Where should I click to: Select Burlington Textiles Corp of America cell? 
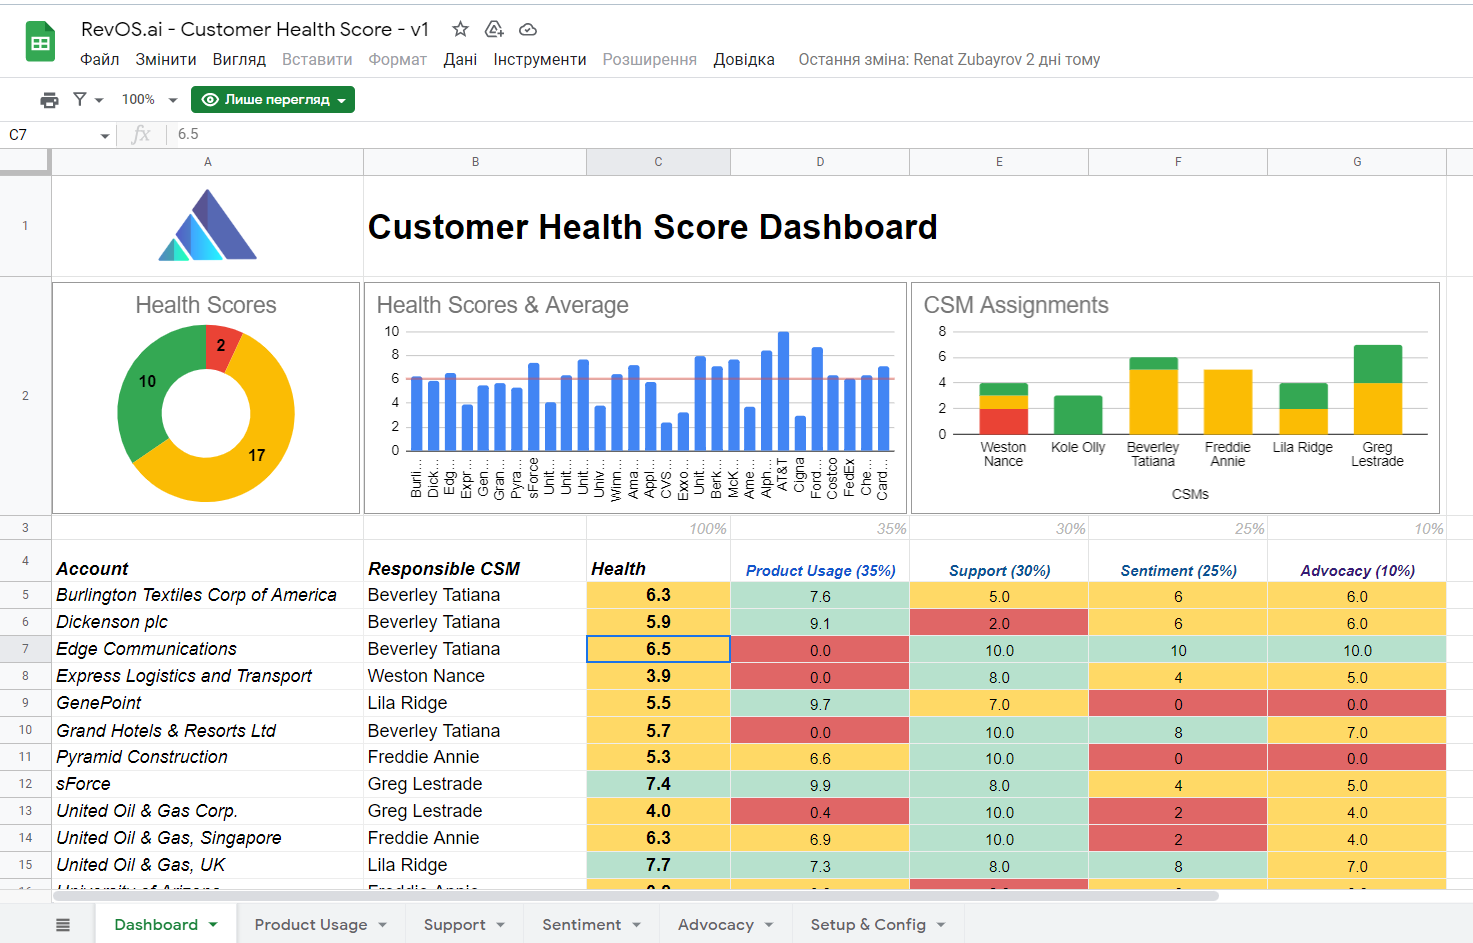[x=208, y=595]
